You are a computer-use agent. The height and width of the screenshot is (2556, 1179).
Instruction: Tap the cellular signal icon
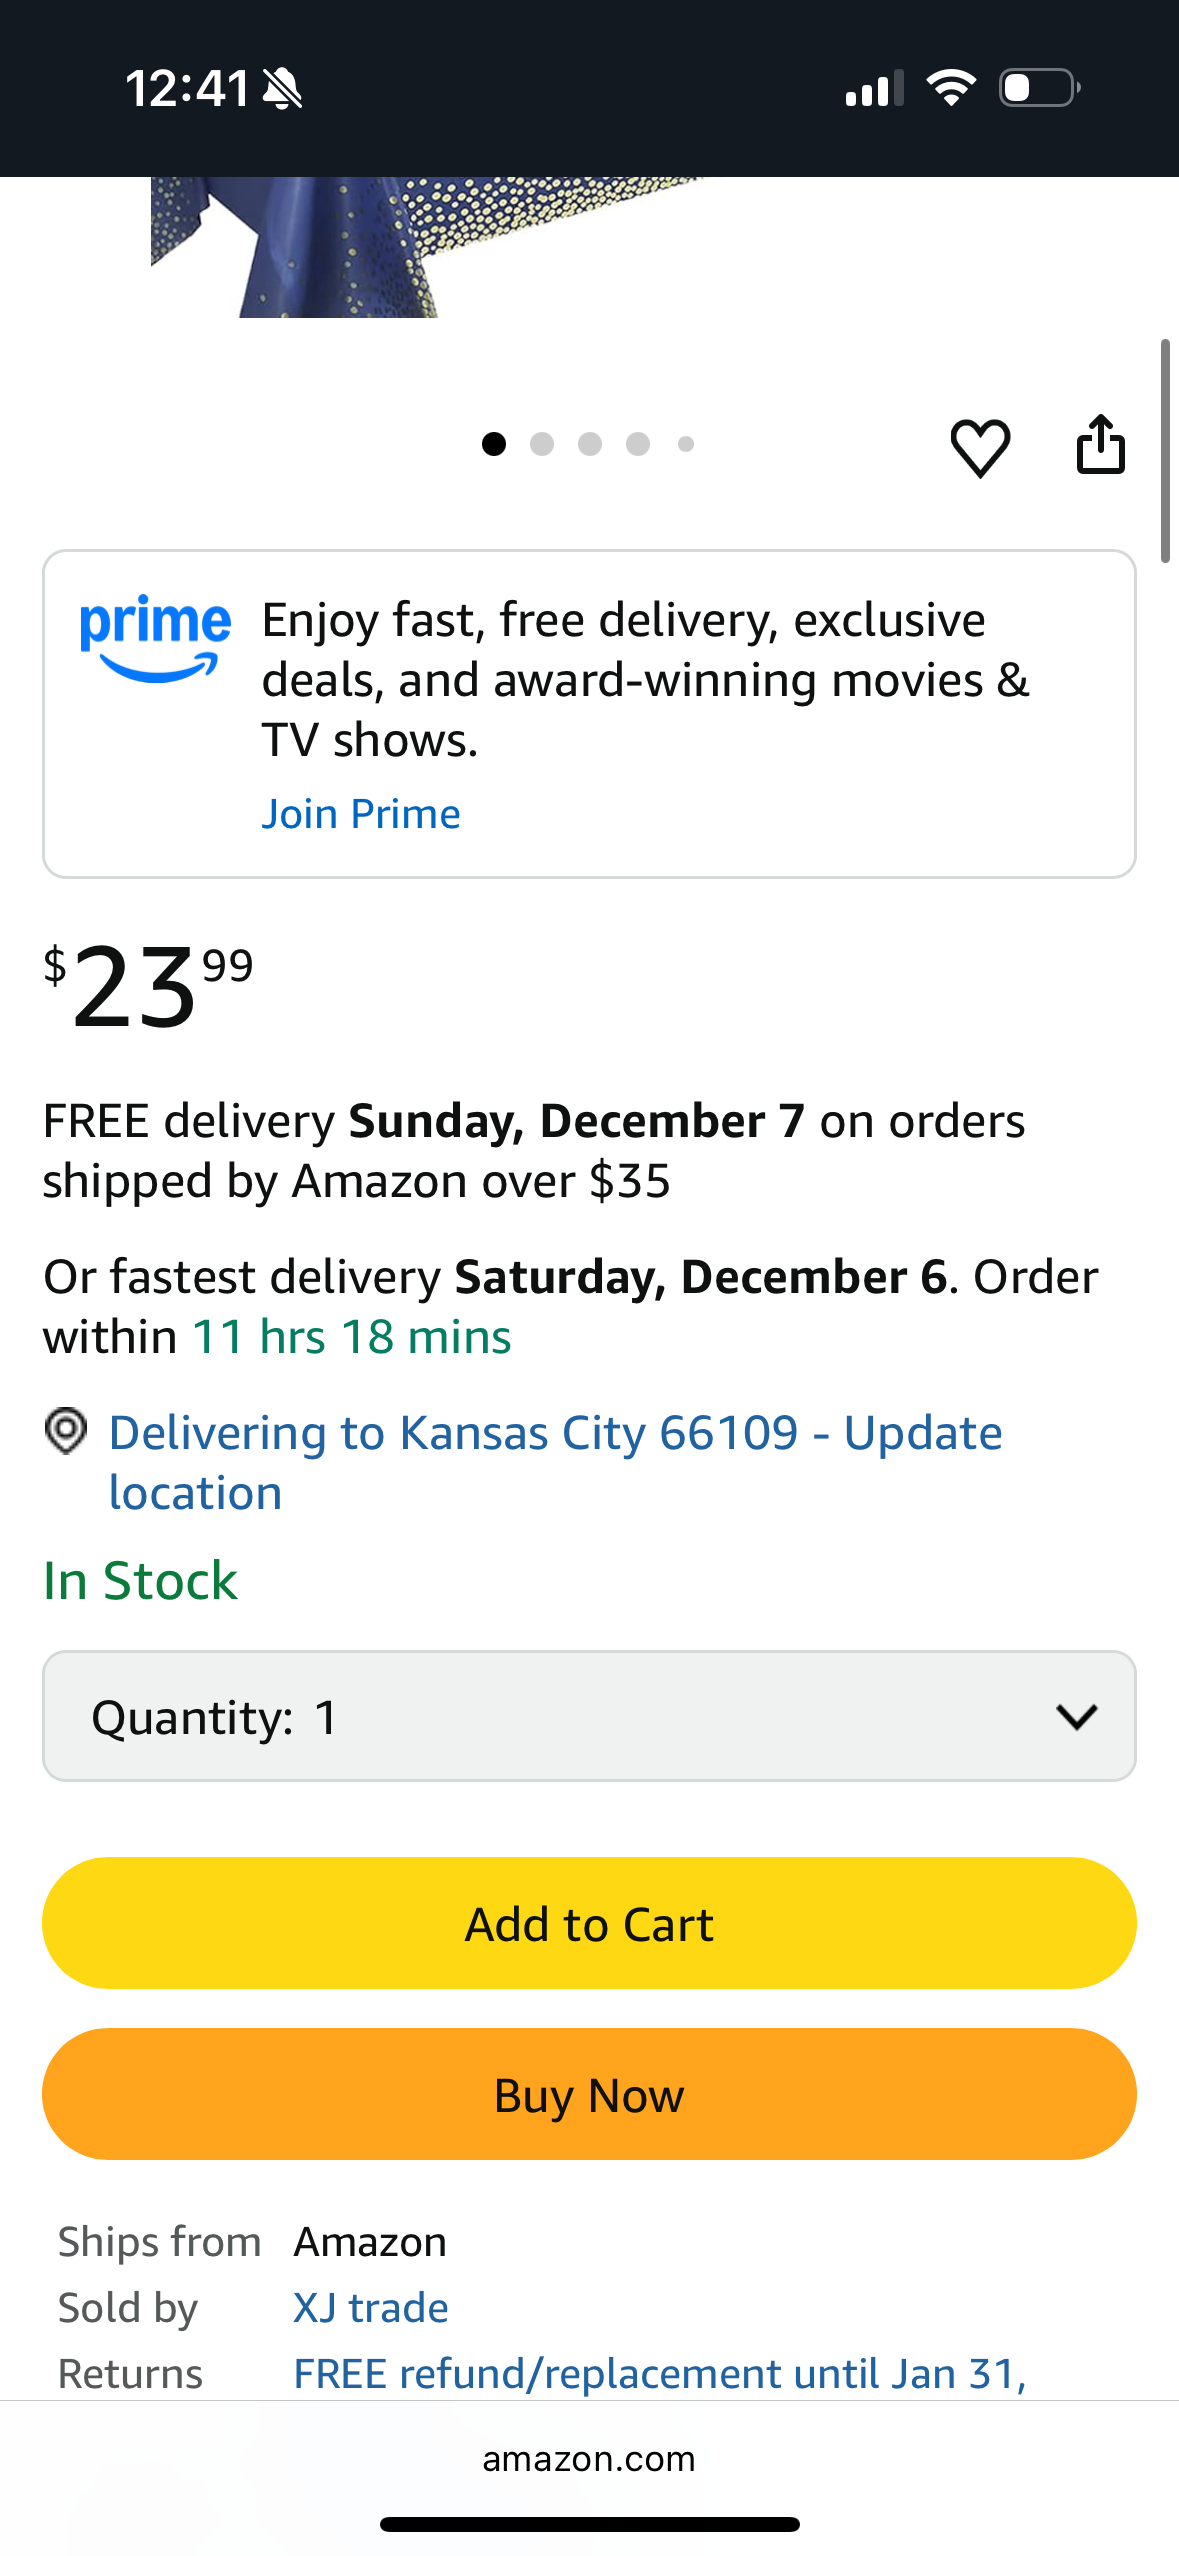(x=874, y=89)
